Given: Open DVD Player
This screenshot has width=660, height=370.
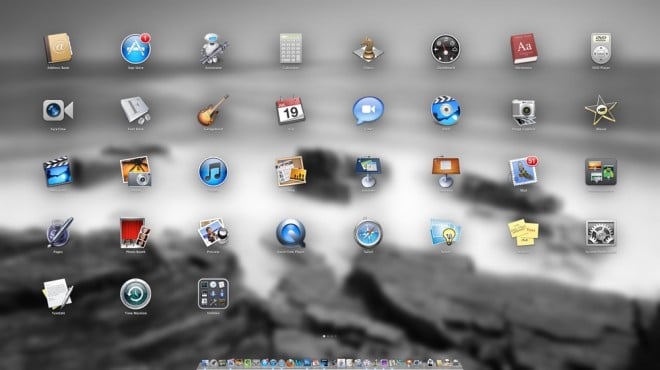Looking at the screenshot, I should point(601,49).
